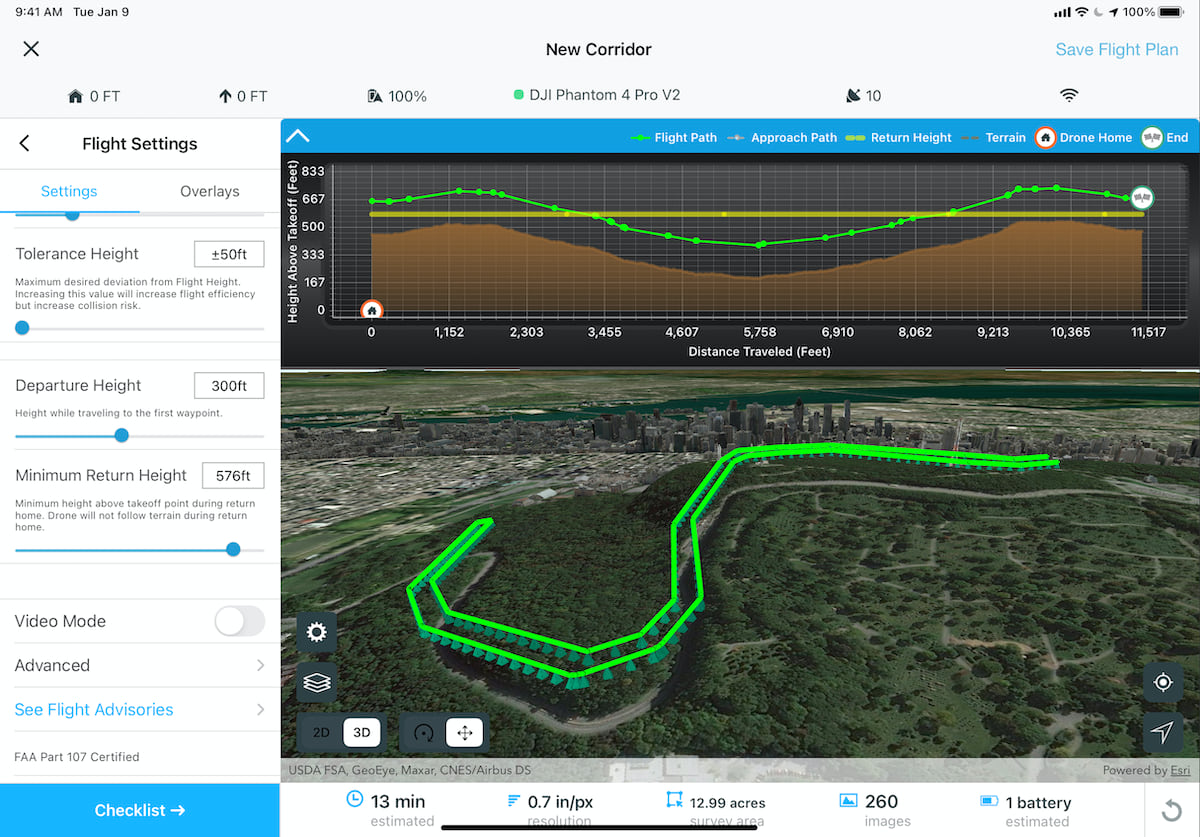Image resolution: width=1200 pixels, height=837 pixels.
Task: Click the Tolerance Height input field
Action: pyautogui.click(x=229, y=253)
